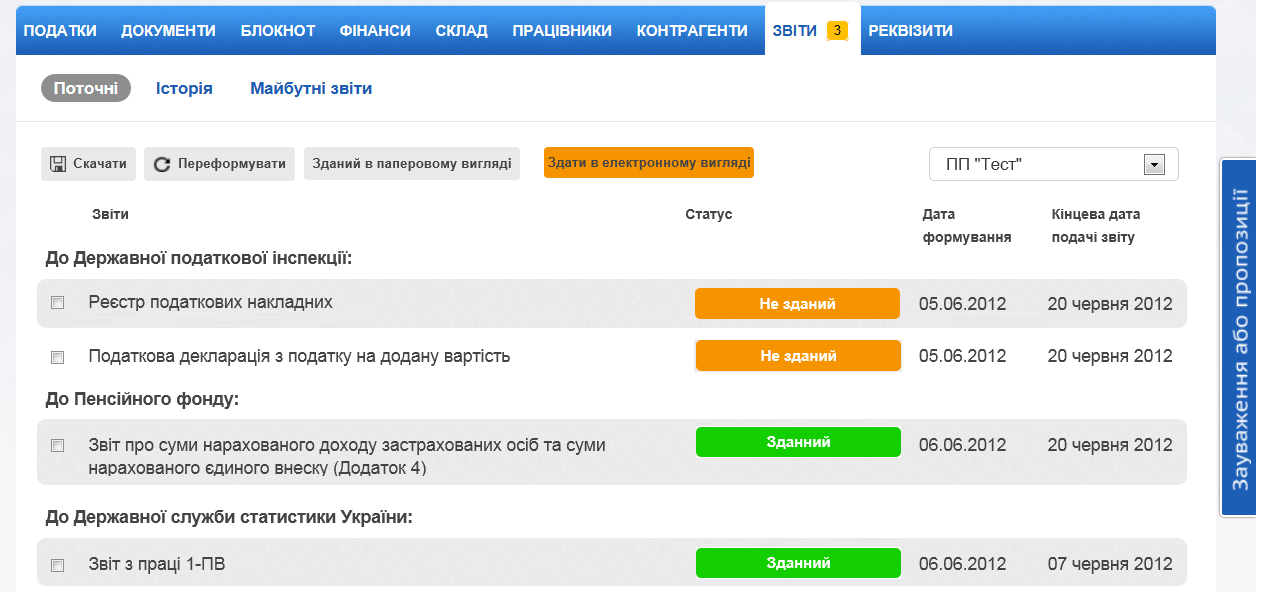
Task: Tick checkbox for Реєстр податкових накладних
Action: (58, 303)
